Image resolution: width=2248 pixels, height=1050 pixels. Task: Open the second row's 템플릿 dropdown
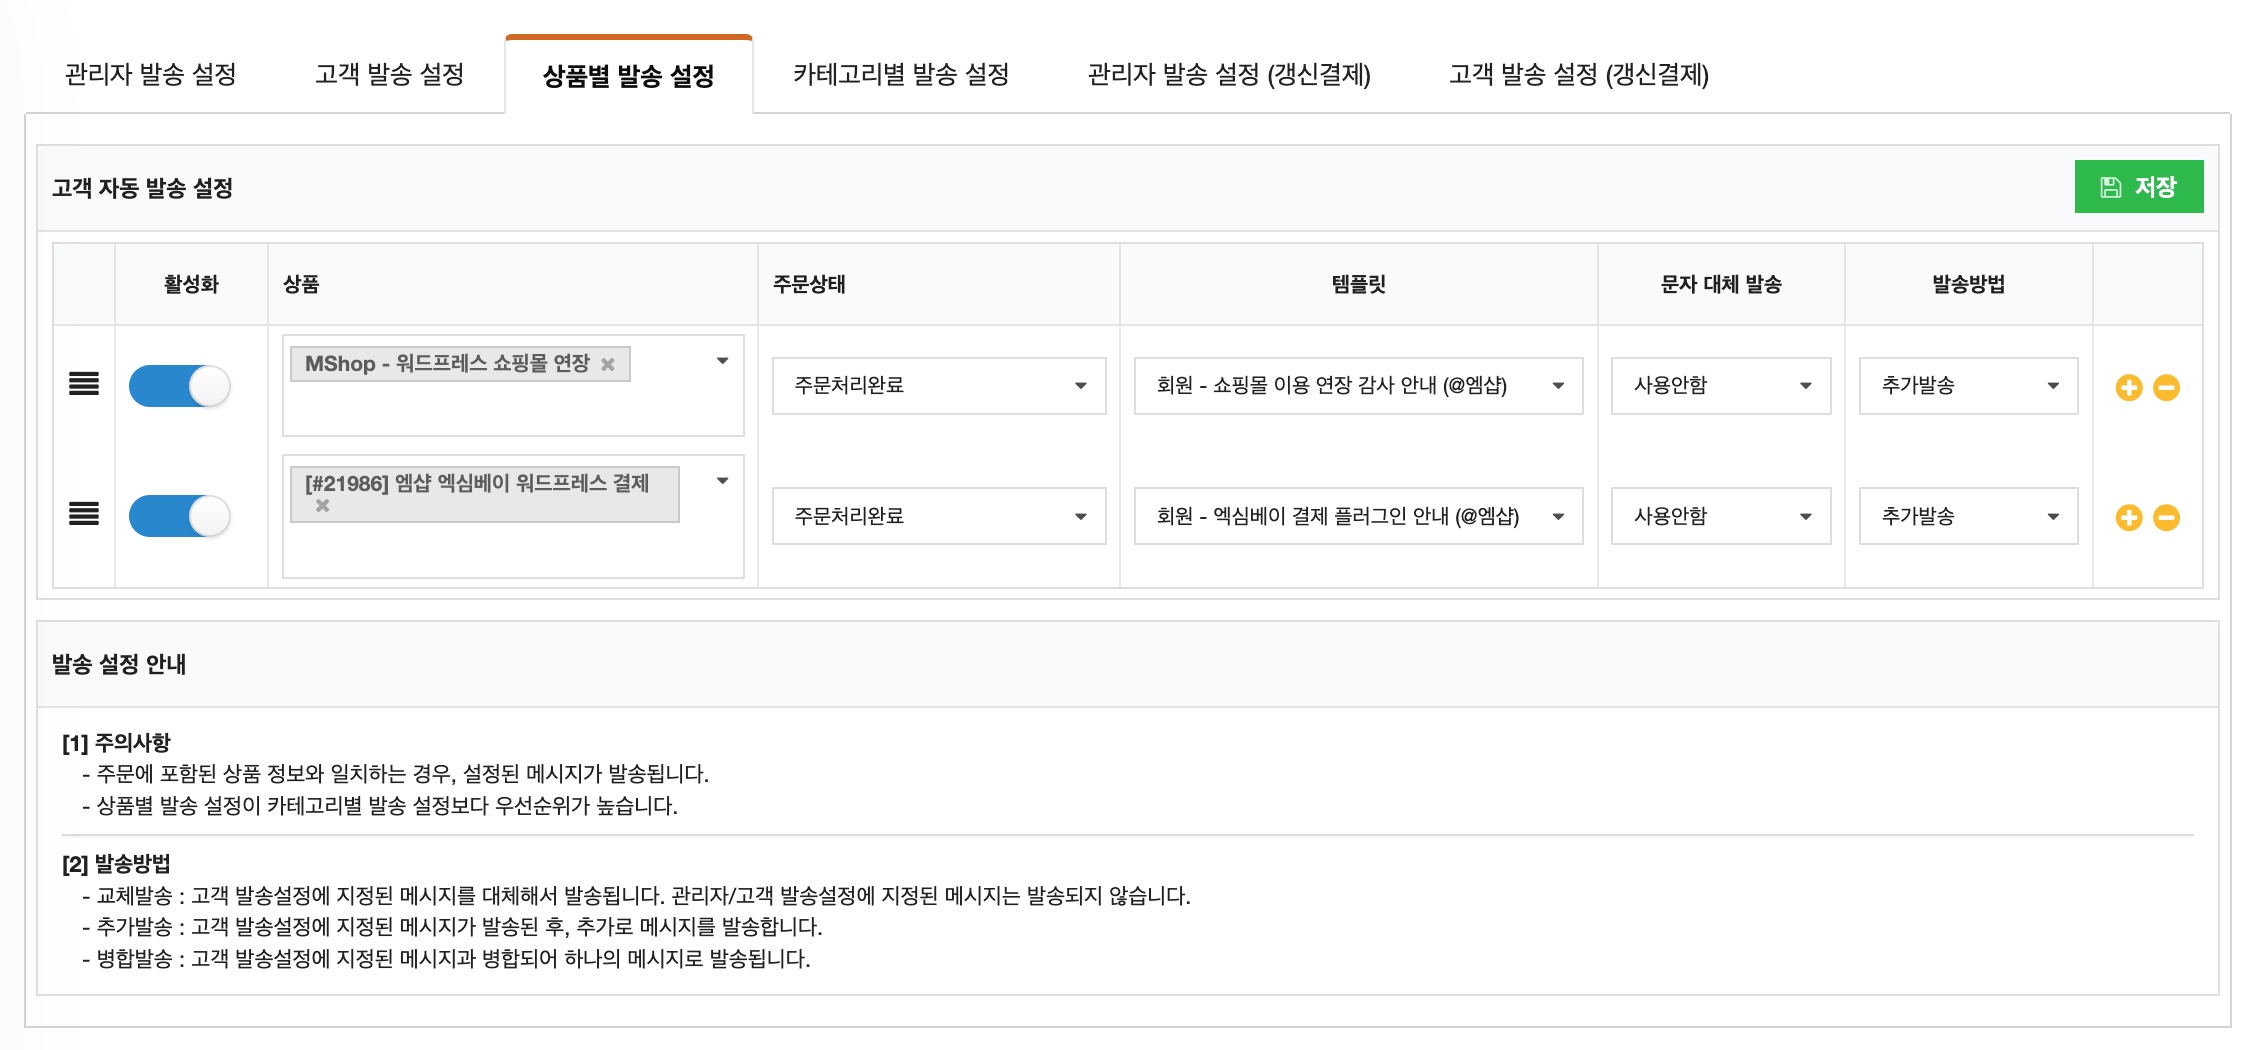tap(1358, 517)
